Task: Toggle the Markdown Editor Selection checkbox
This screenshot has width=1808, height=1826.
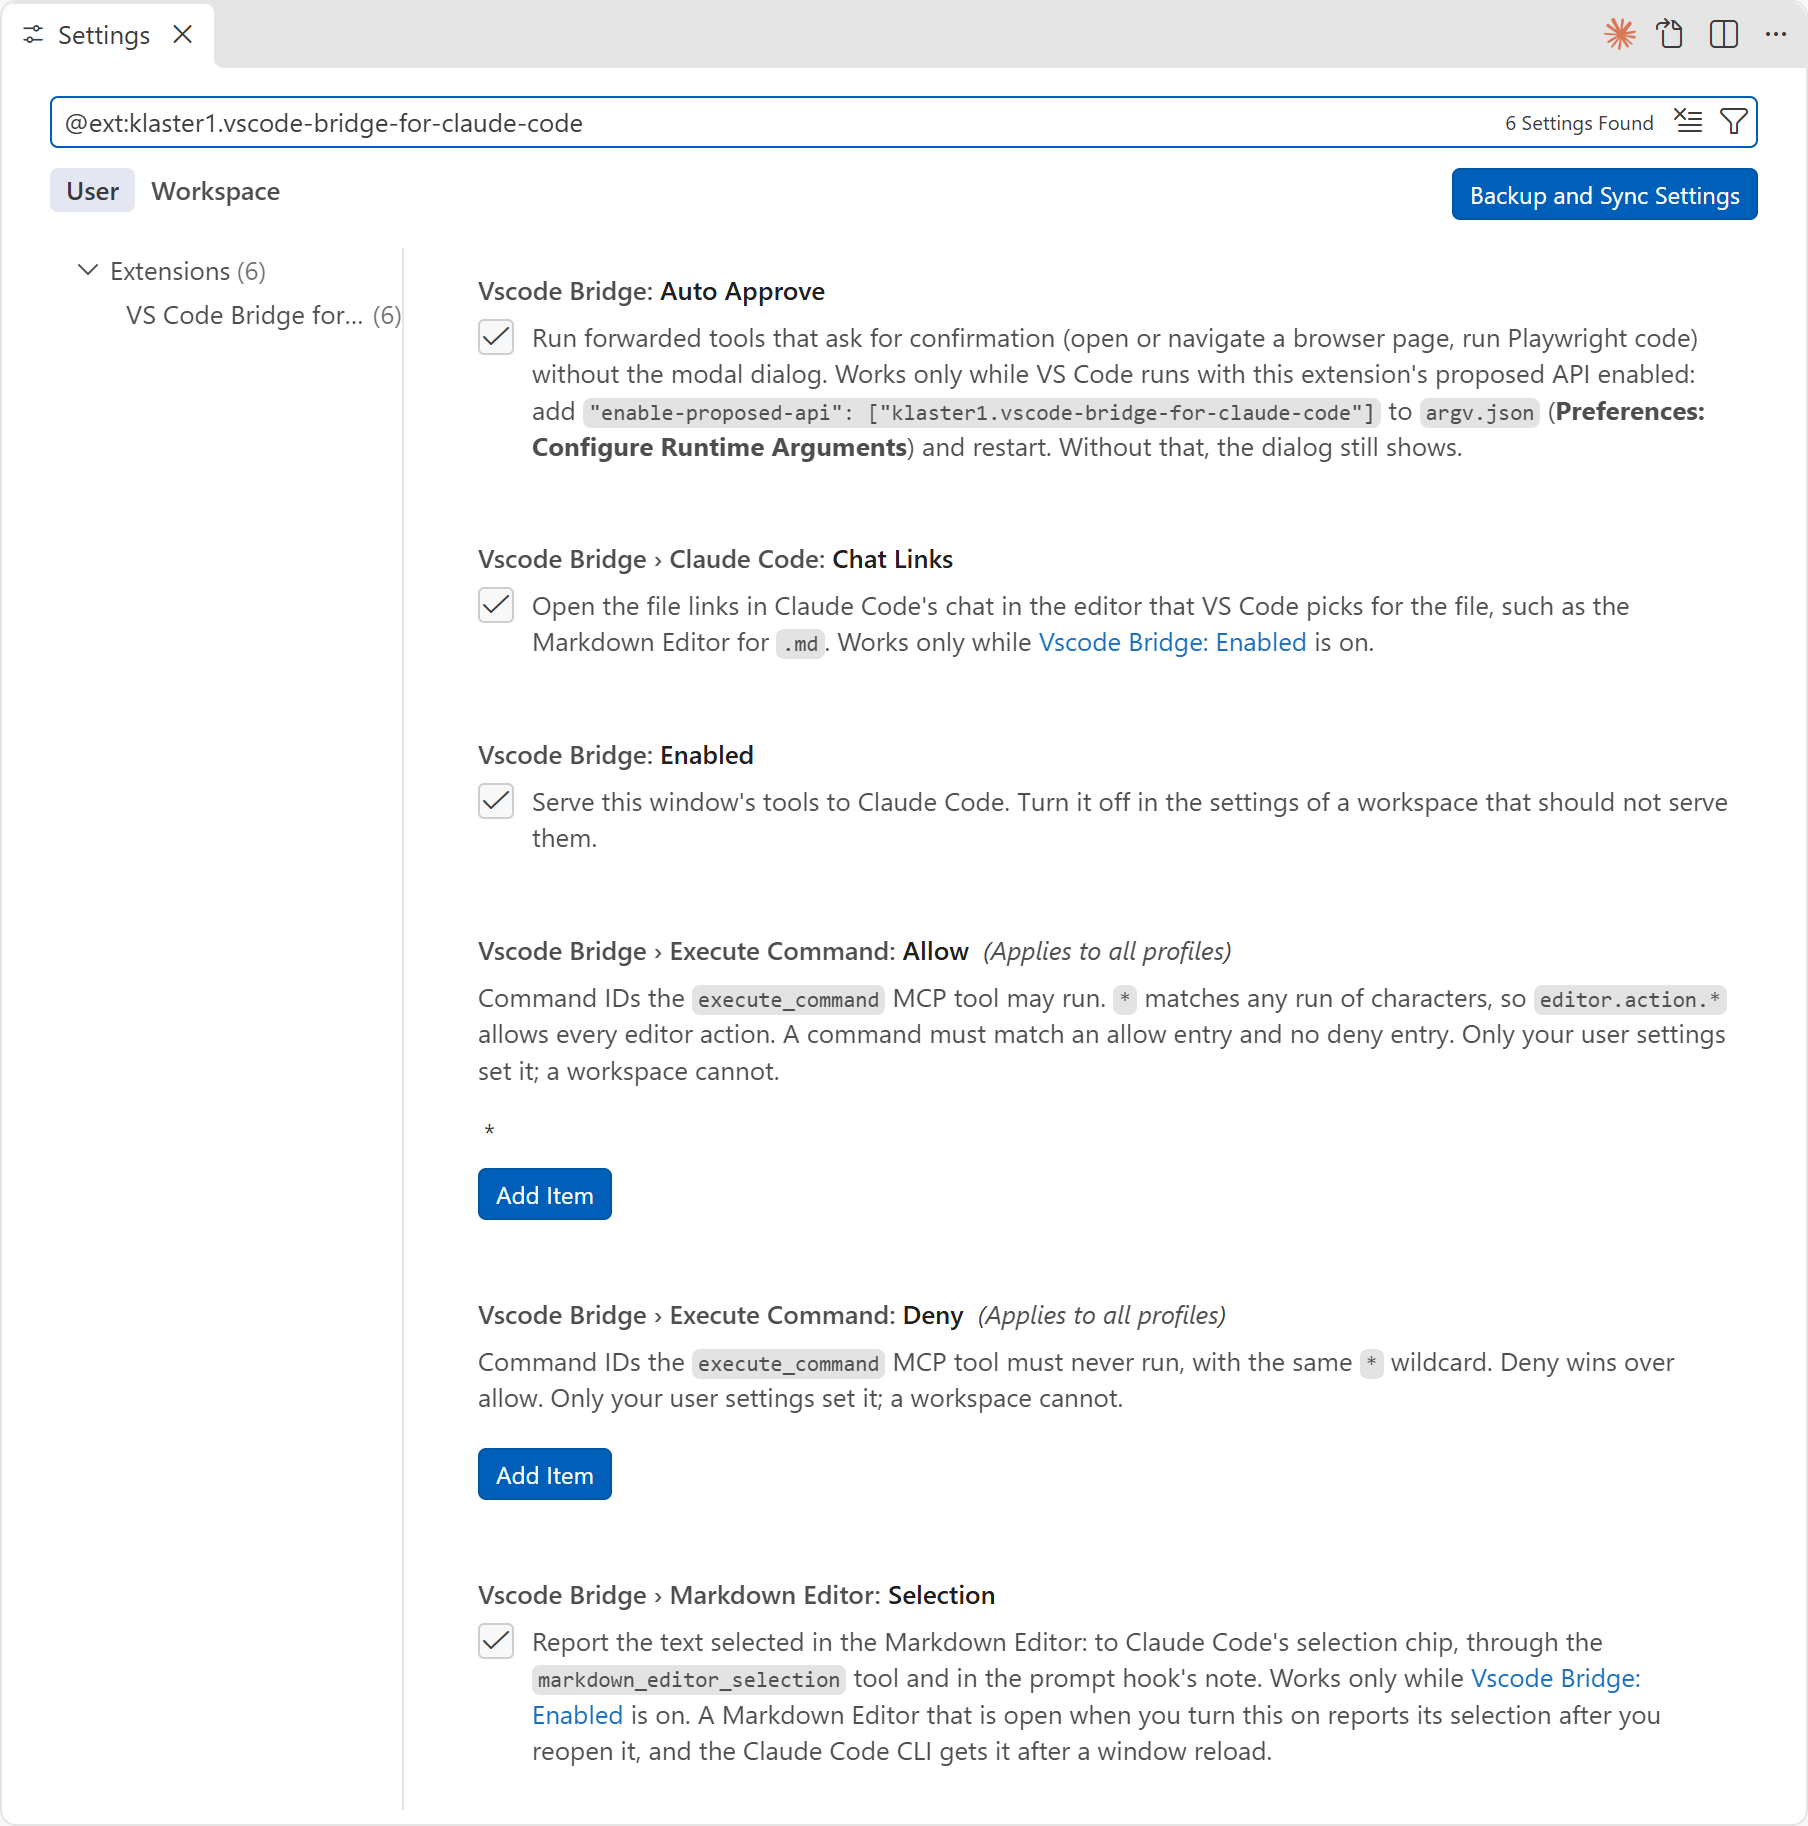Action: click(496, 1642)
